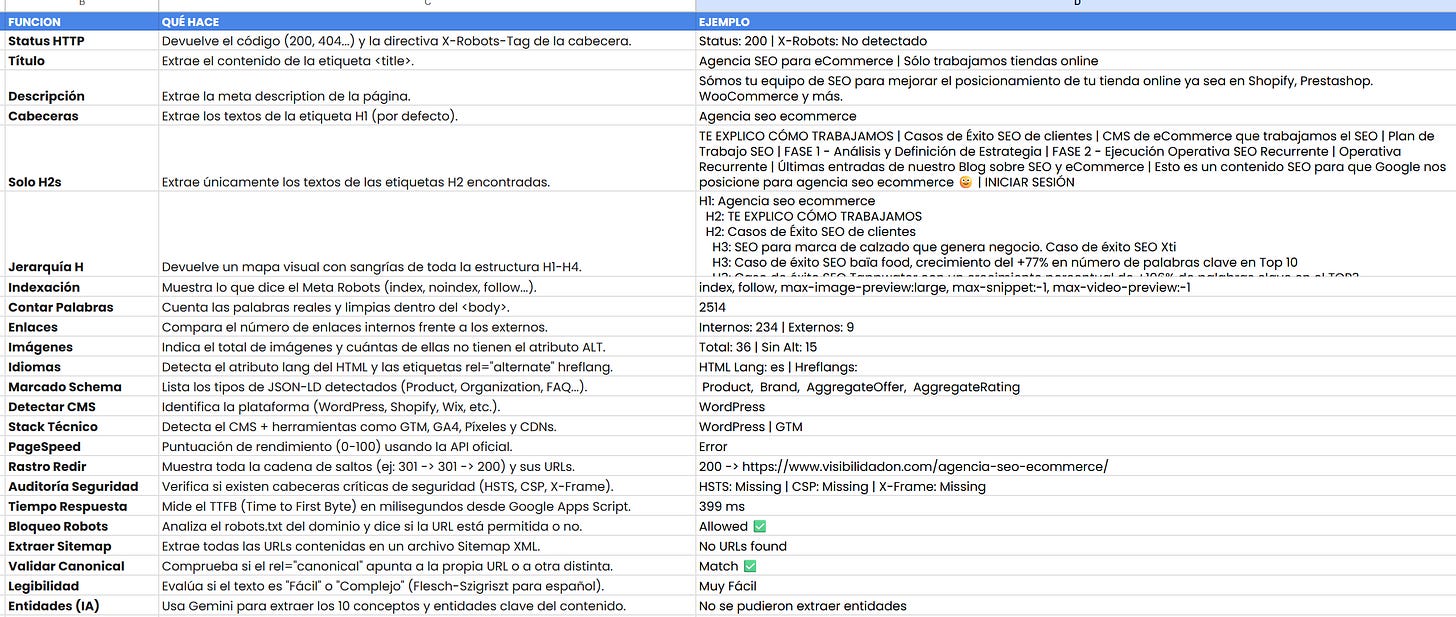
Task: Select the 'Agencia seo ecommerce' Cabeceras example cell
Action: (1075, 116)
